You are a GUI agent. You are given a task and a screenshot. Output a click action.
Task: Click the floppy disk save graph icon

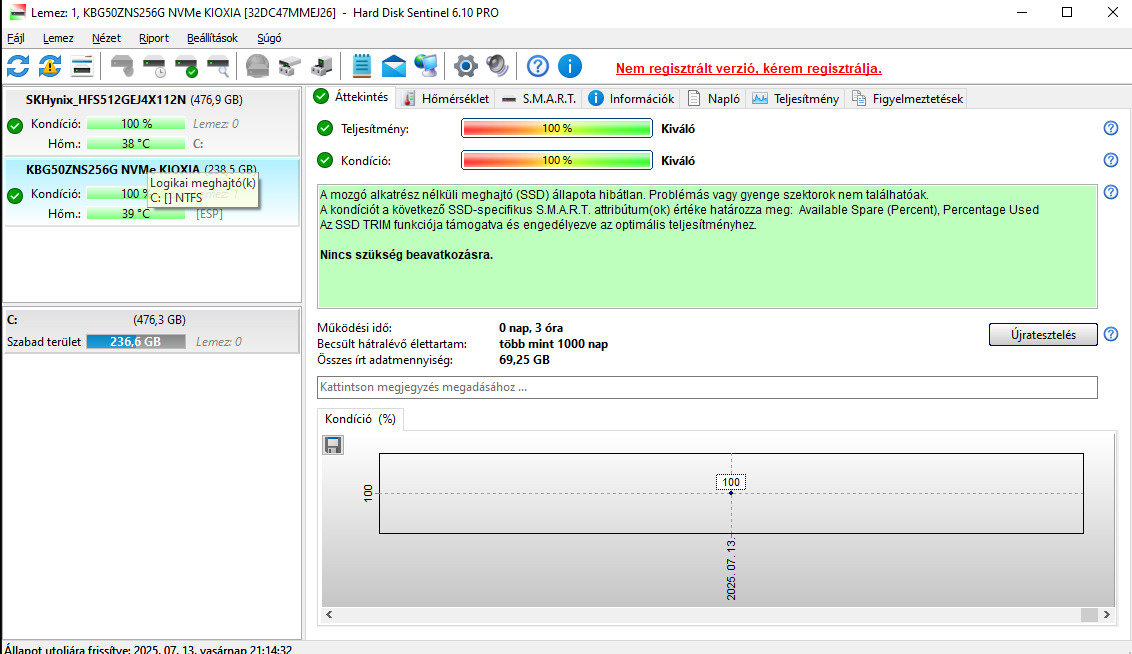pos(333,445)
